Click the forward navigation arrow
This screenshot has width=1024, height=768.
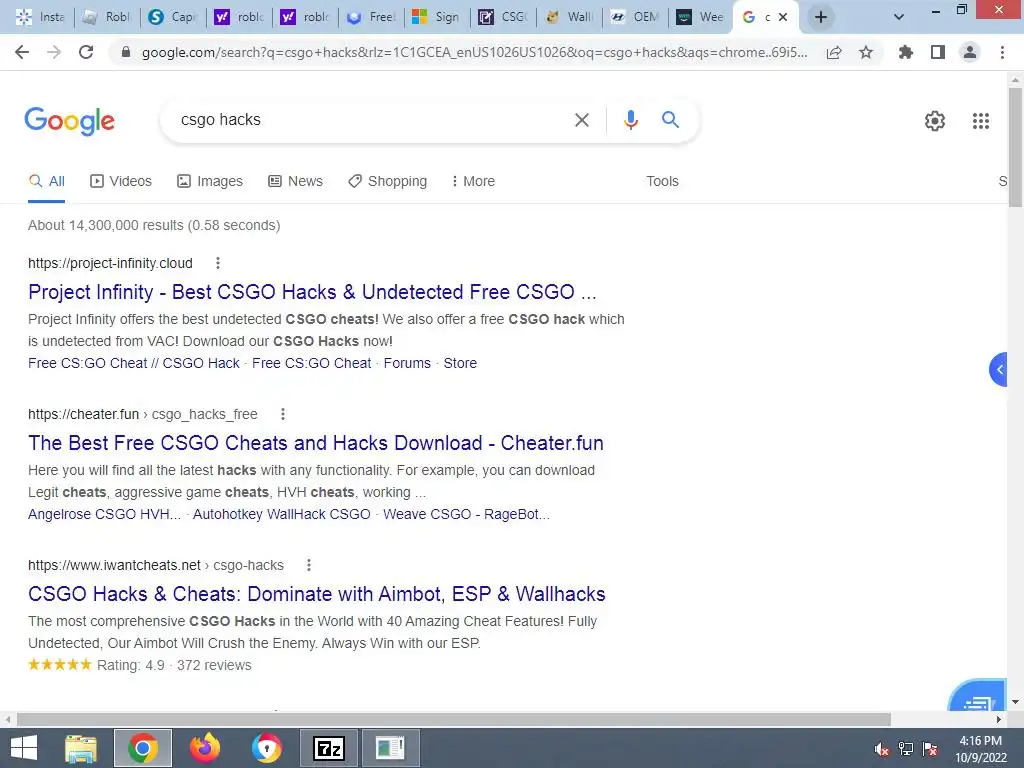pyautogui.click(x=54, y=52)
